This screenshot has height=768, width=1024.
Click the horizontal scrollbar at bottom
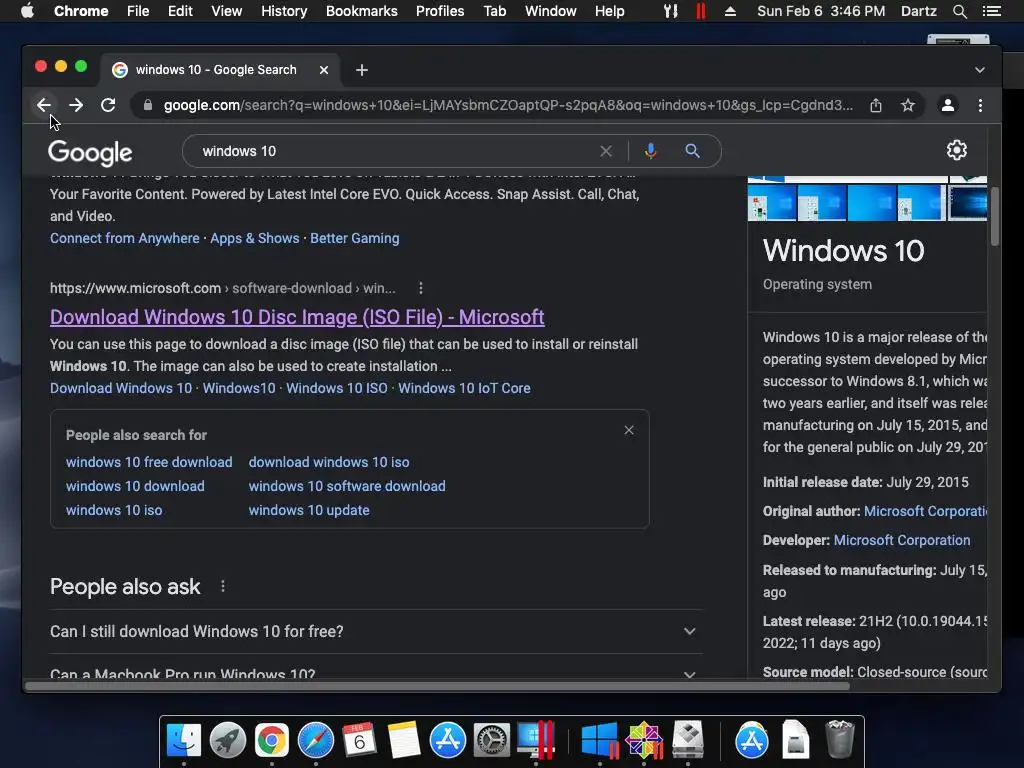[x=438, y=686]
